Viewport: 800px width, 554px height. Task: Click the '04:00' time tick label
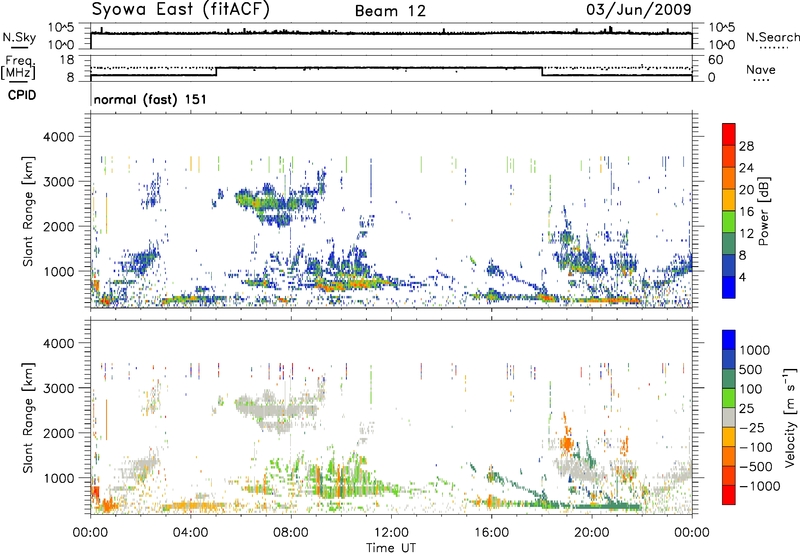click(191, 533)
